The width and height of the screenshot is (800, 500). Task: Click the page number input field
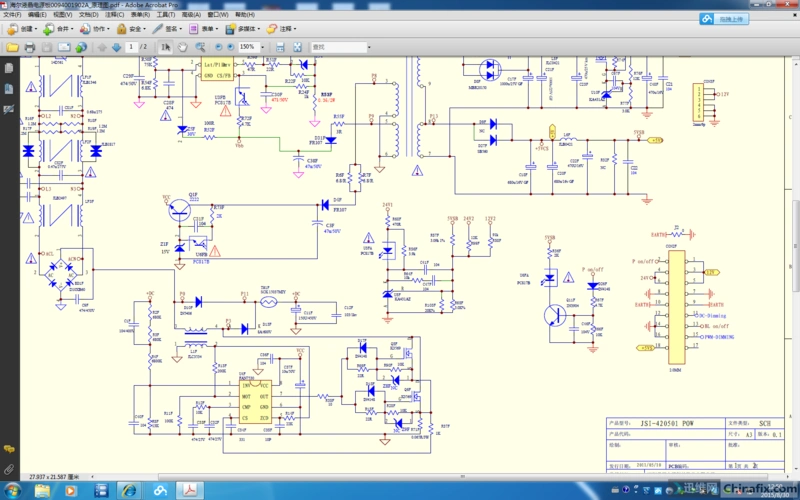click(x=130, y=47)
